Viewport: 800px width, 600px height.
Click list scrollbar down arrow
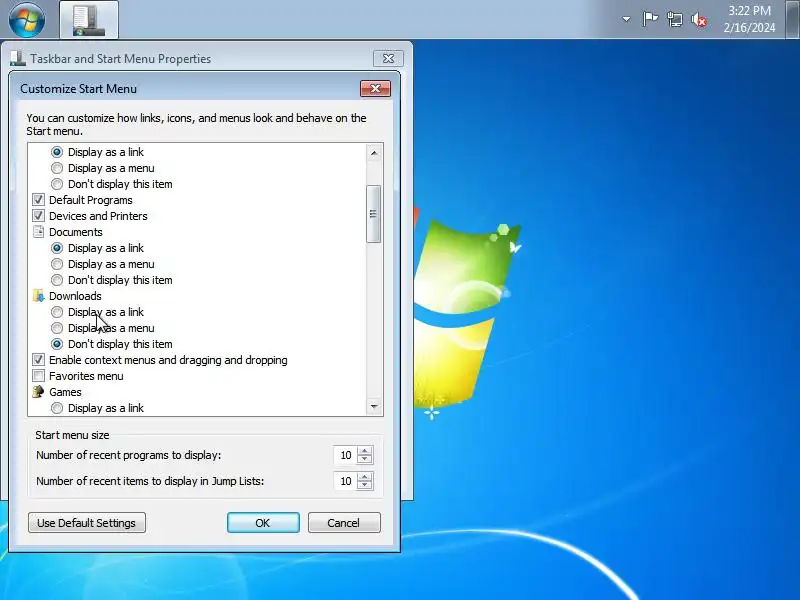(374, 407)
